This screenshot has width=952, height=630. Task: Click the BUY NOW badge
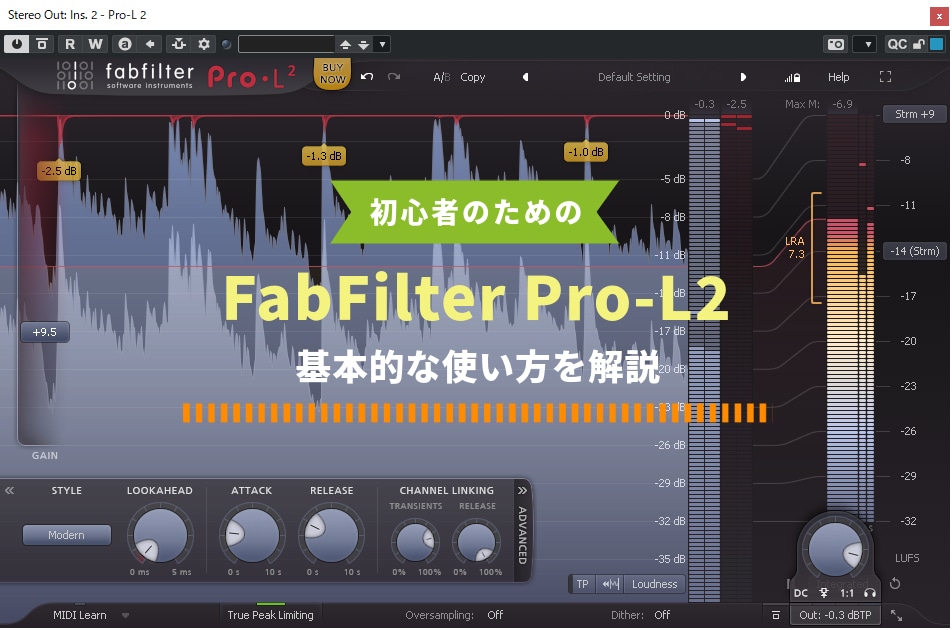332,73
